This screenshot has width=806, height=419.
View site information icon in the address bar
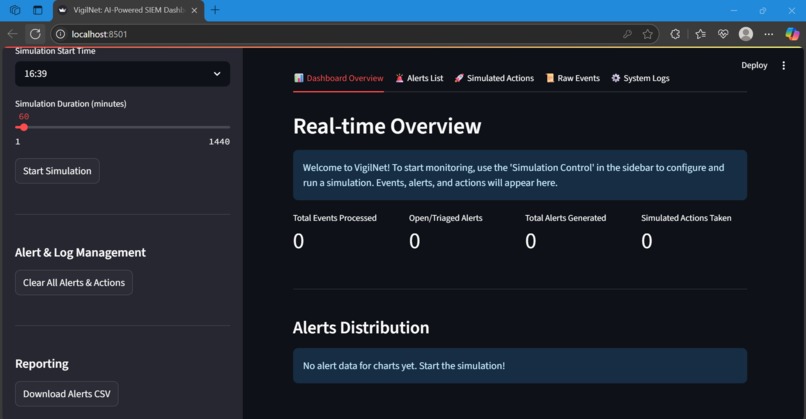pyautogui.click(x=60, y=34)
